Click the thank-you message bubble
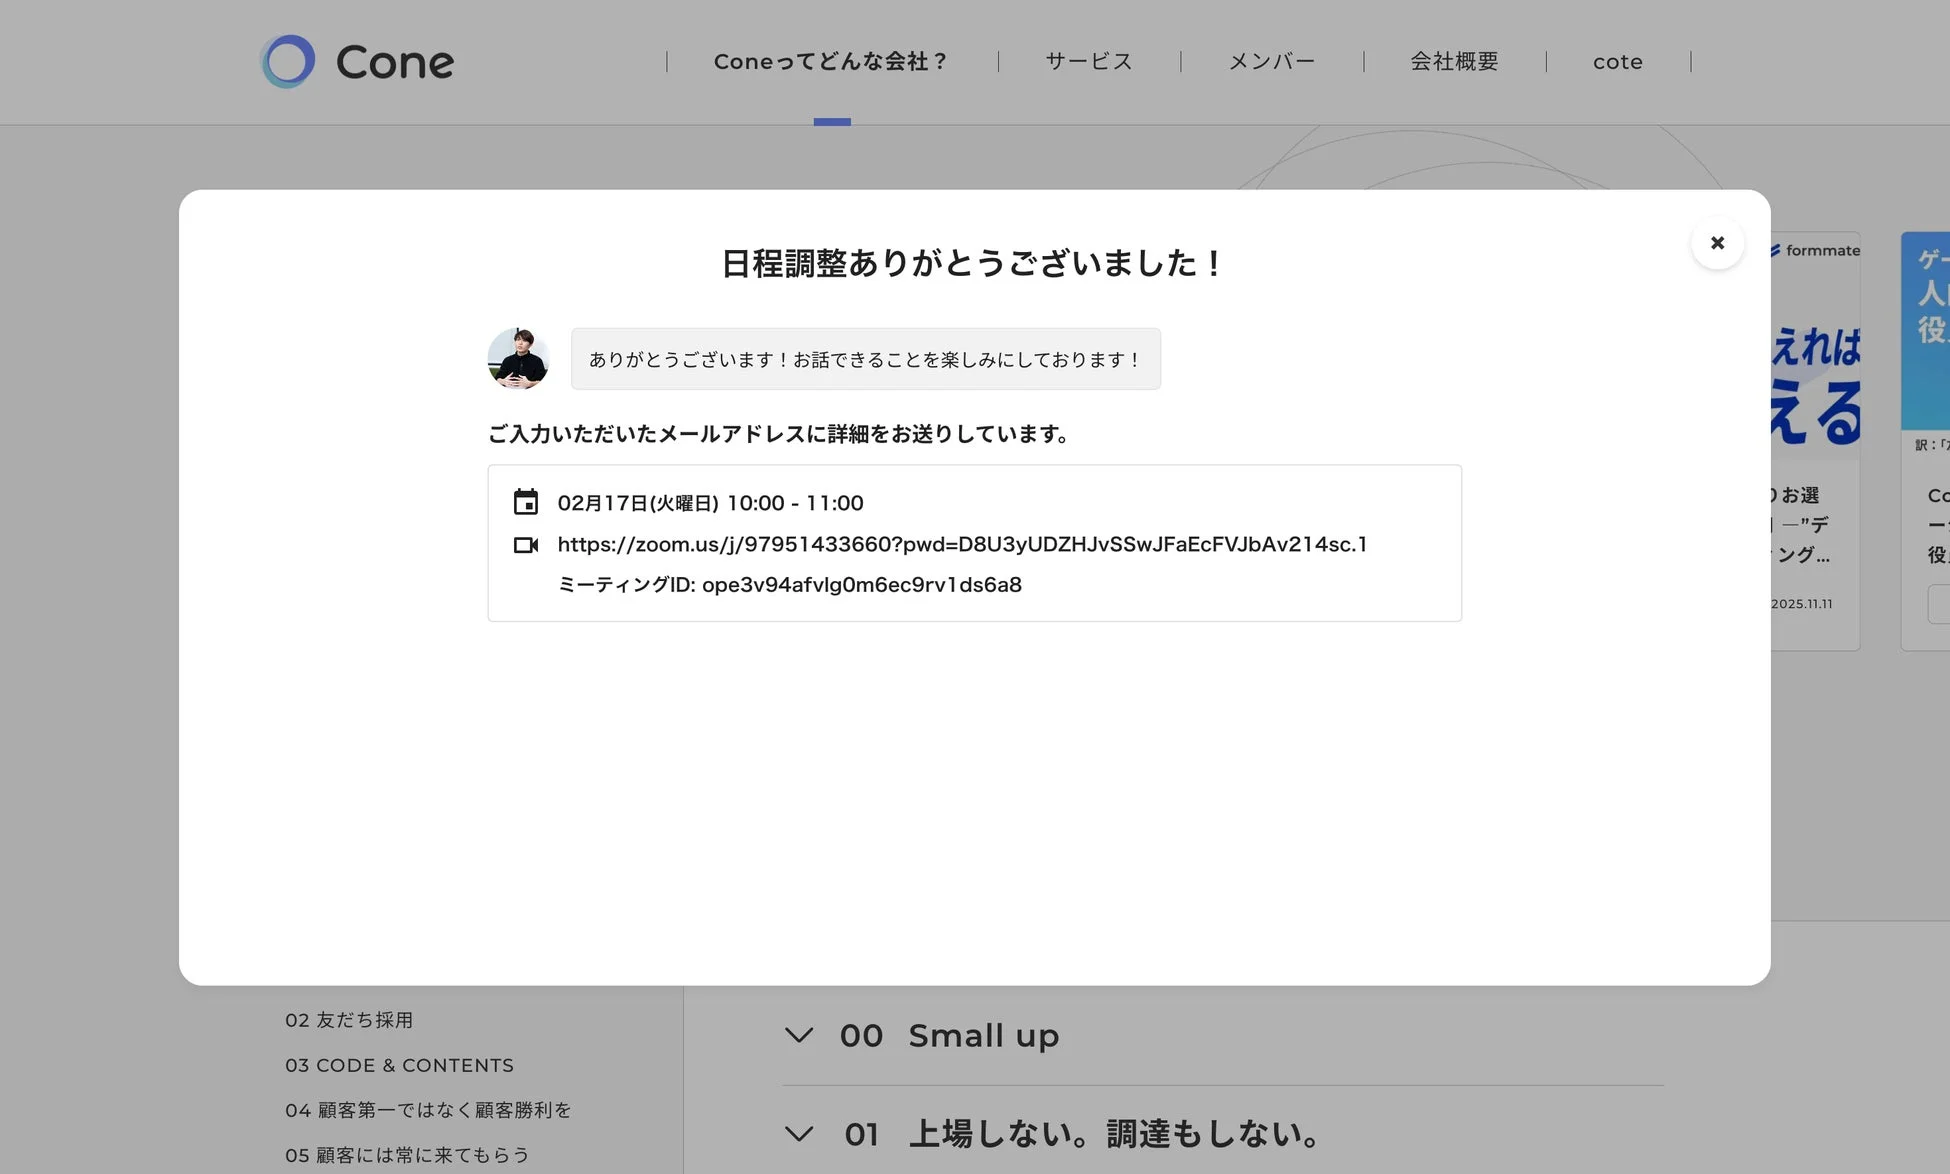The image size is (1950, 1174). [x=865, y=359]
